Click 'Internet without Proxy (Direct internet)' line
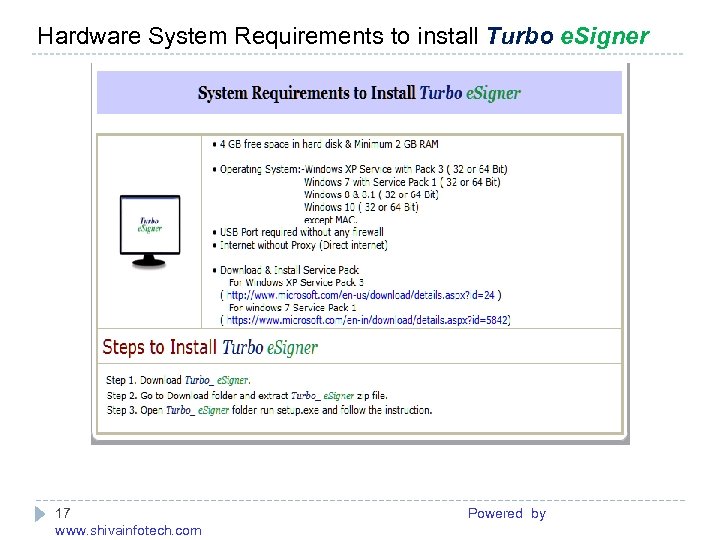Screen dimensions: 720x540 tap(300, 245)
